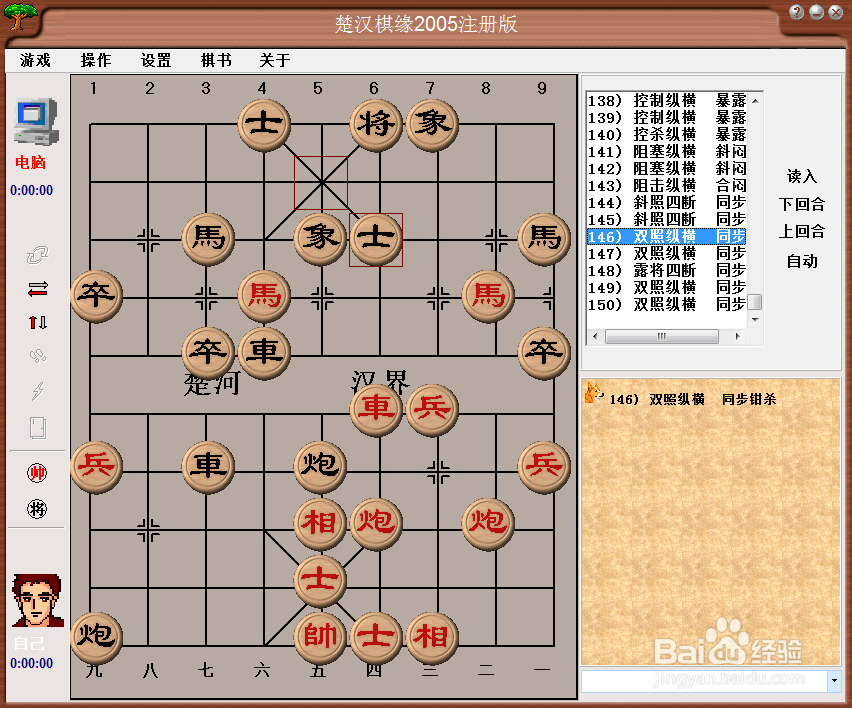
Task: Click the greyed page document icon
Action: tap(37, 428)
